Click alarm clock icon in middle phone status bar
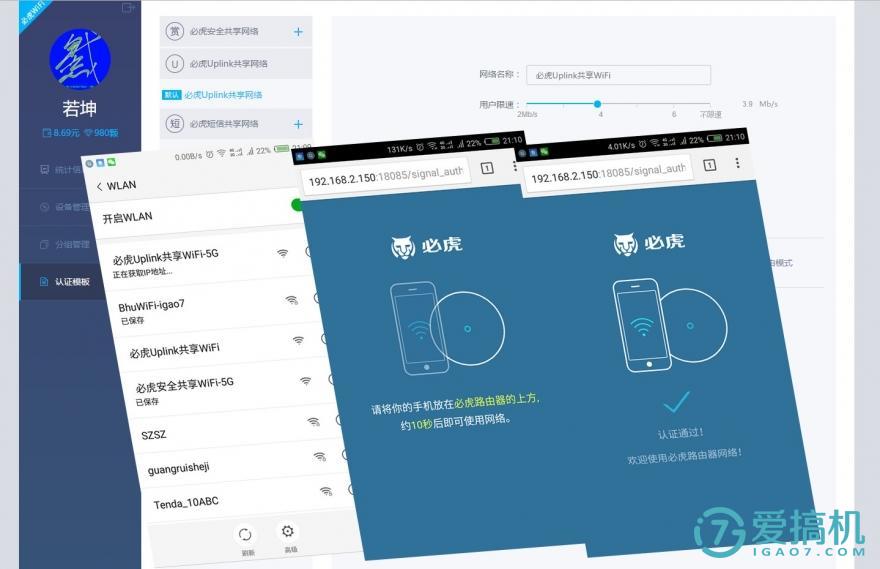 point(420,147)
